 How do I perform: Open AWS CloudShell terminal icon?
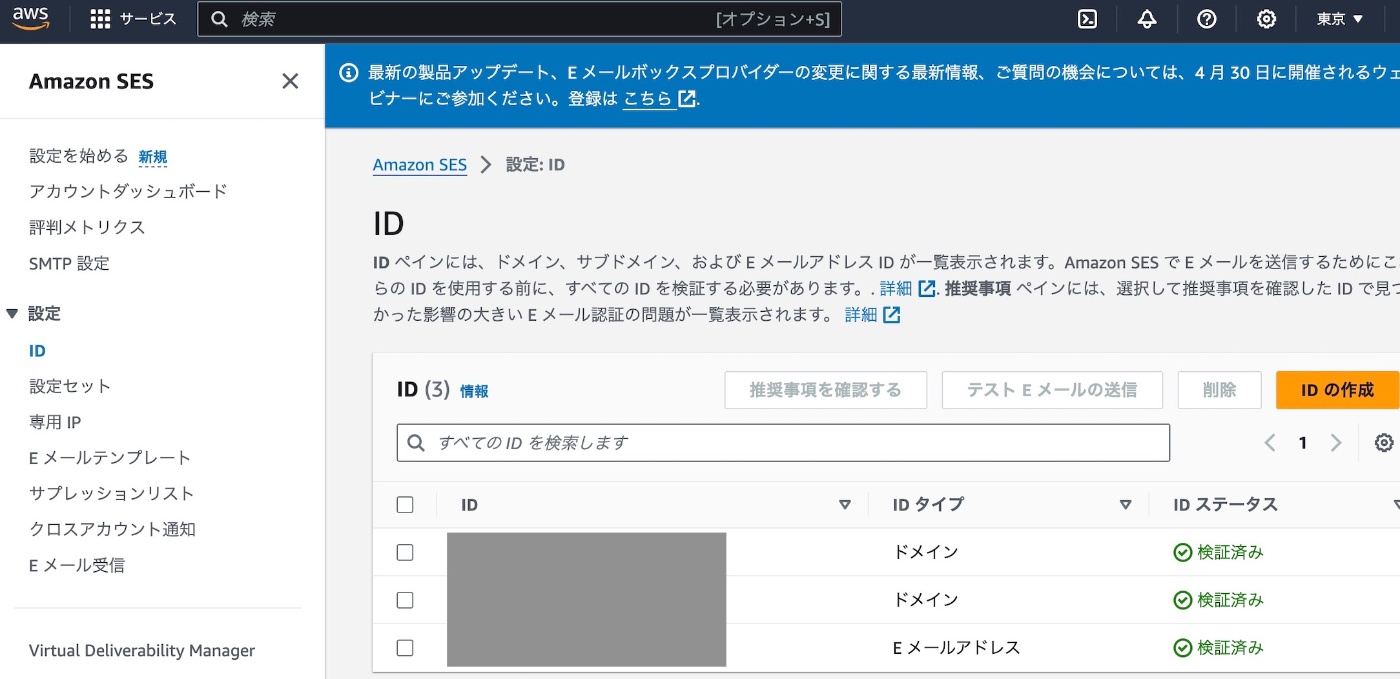1087,19
